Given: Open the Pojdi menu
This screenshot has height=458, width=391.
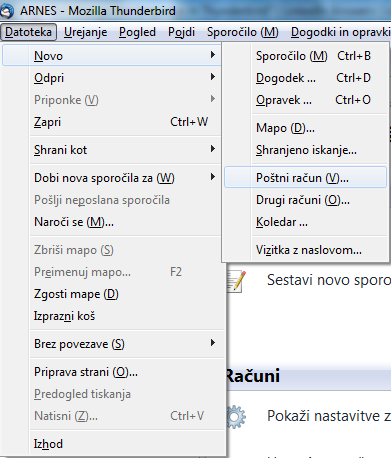Looking at the screenshot, I should coord(181,32).
